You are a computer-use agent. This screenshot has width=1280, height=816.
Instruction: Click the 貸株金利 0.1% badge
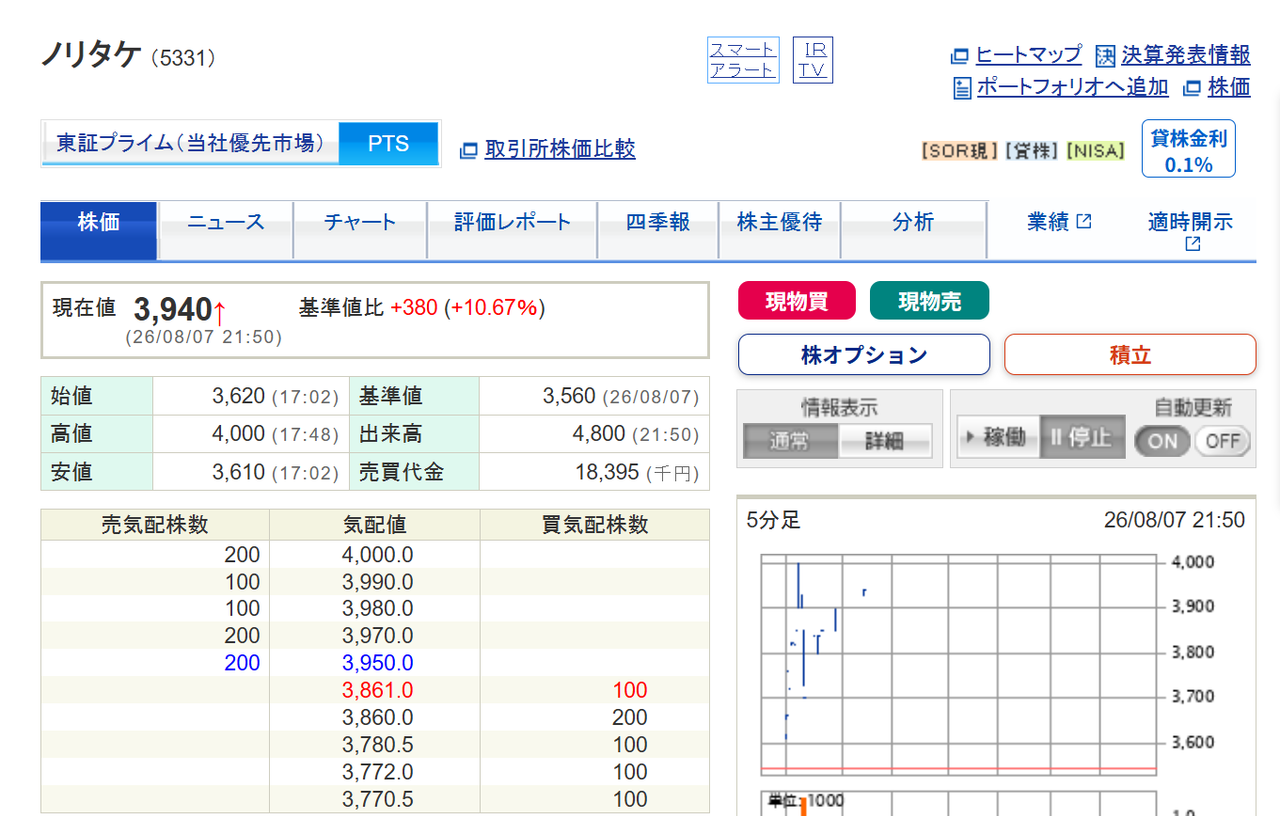pos(1189,149)
